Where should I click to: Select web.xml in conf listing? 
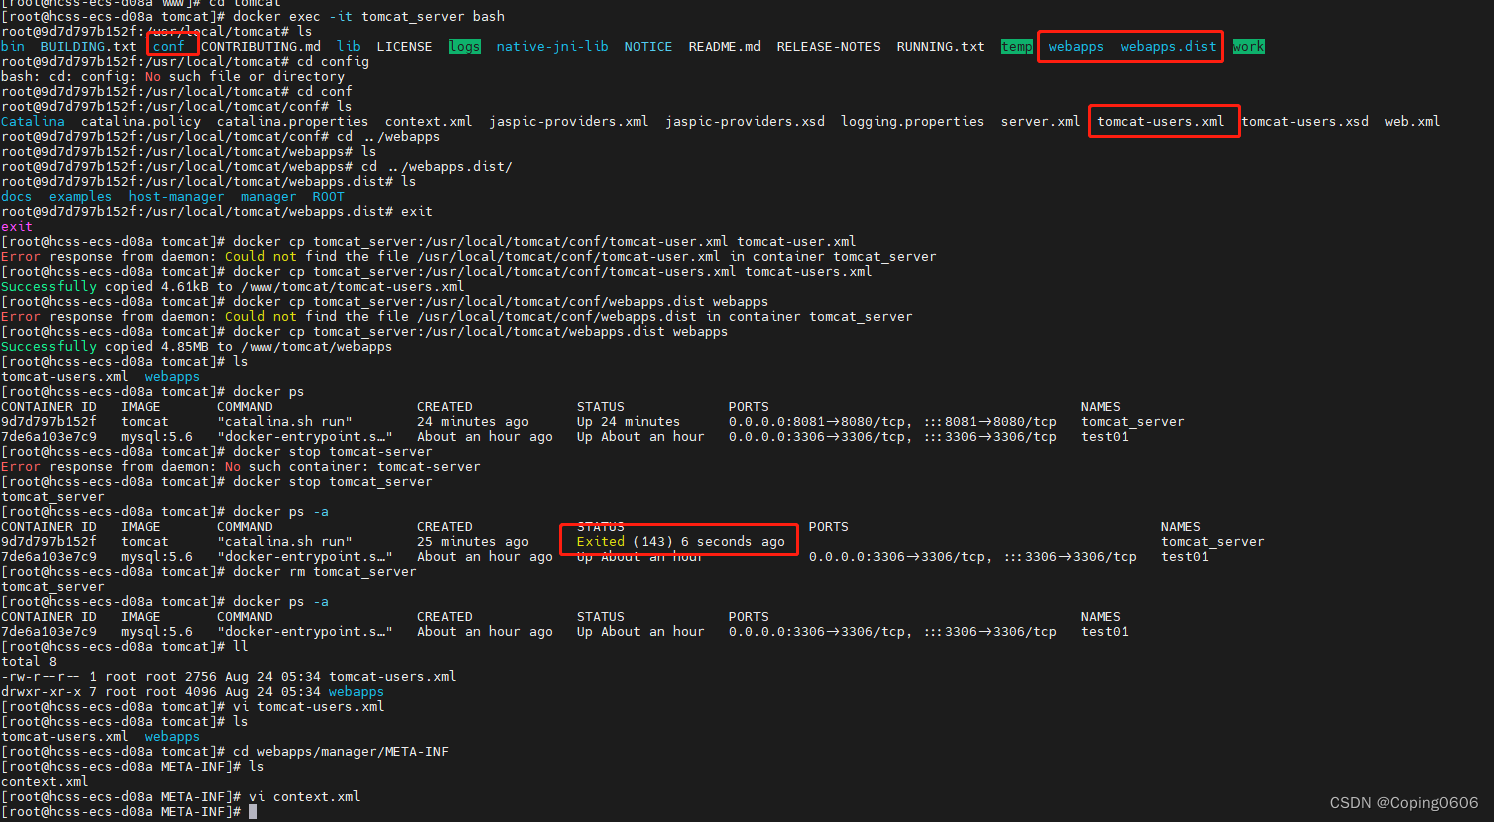(x=1412, y=122)
